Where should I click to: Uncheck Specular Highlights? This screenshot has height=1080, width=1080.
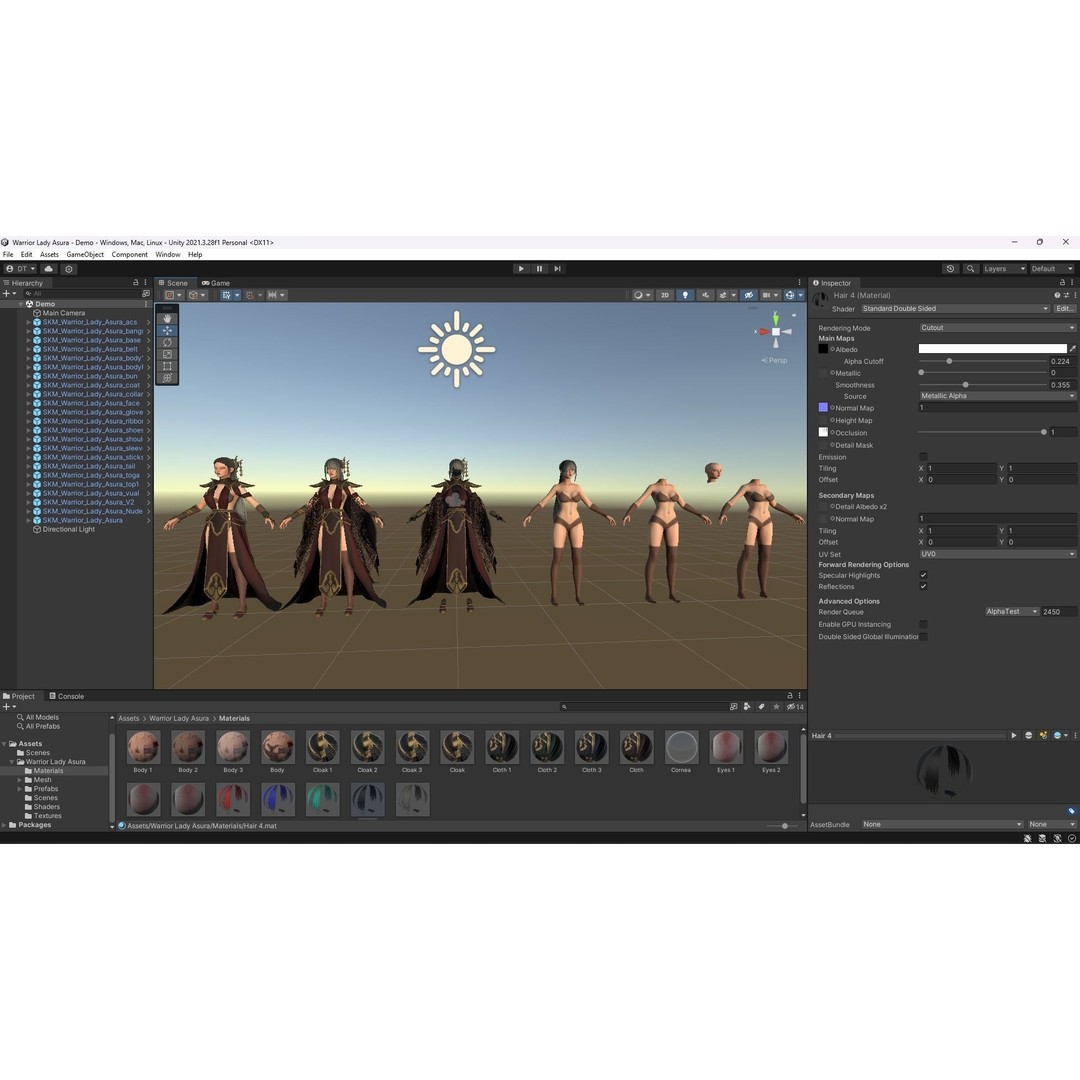coord(923,575)
